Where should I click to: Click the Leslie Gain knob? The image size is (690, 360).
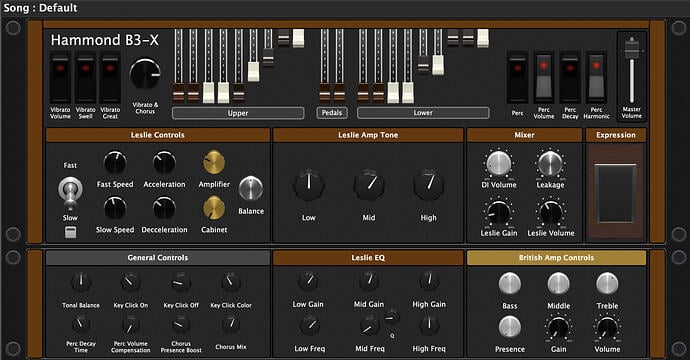pos(499,213)
